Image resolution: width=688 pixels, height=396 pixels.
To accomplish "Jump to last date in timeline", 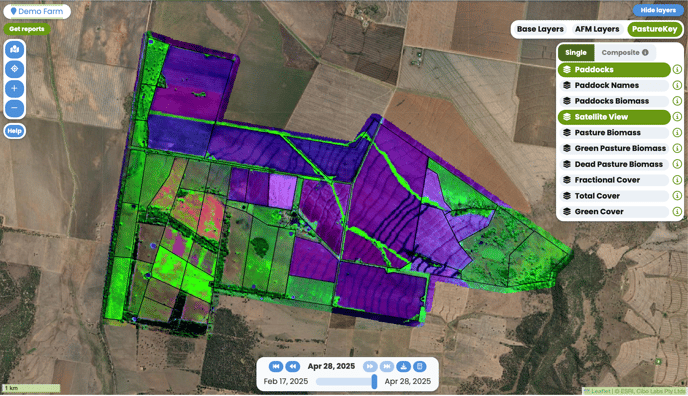I will 387,366.
